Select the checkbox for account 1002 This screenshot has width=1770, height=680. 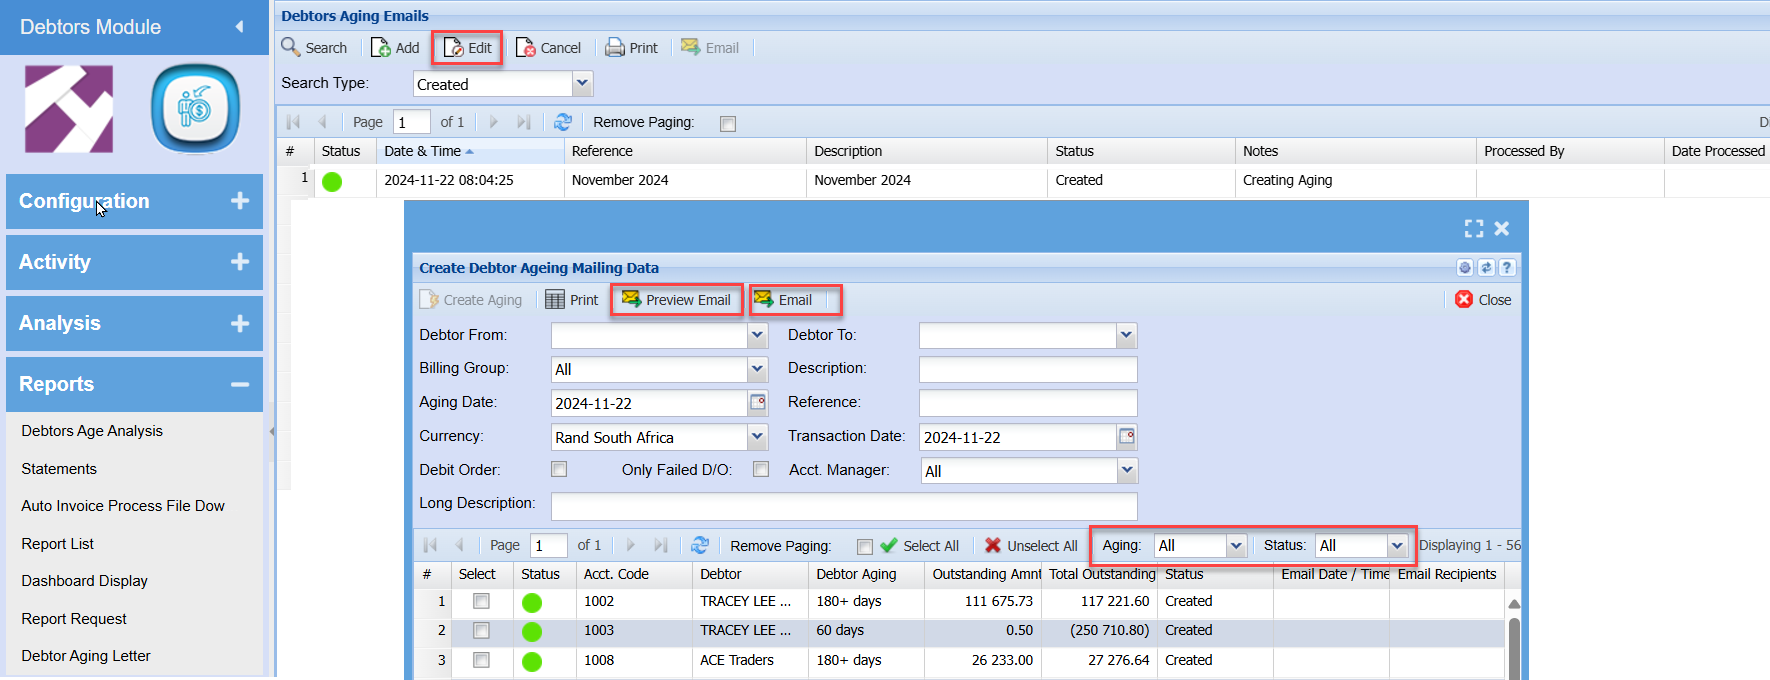click(x=481, y=601)
